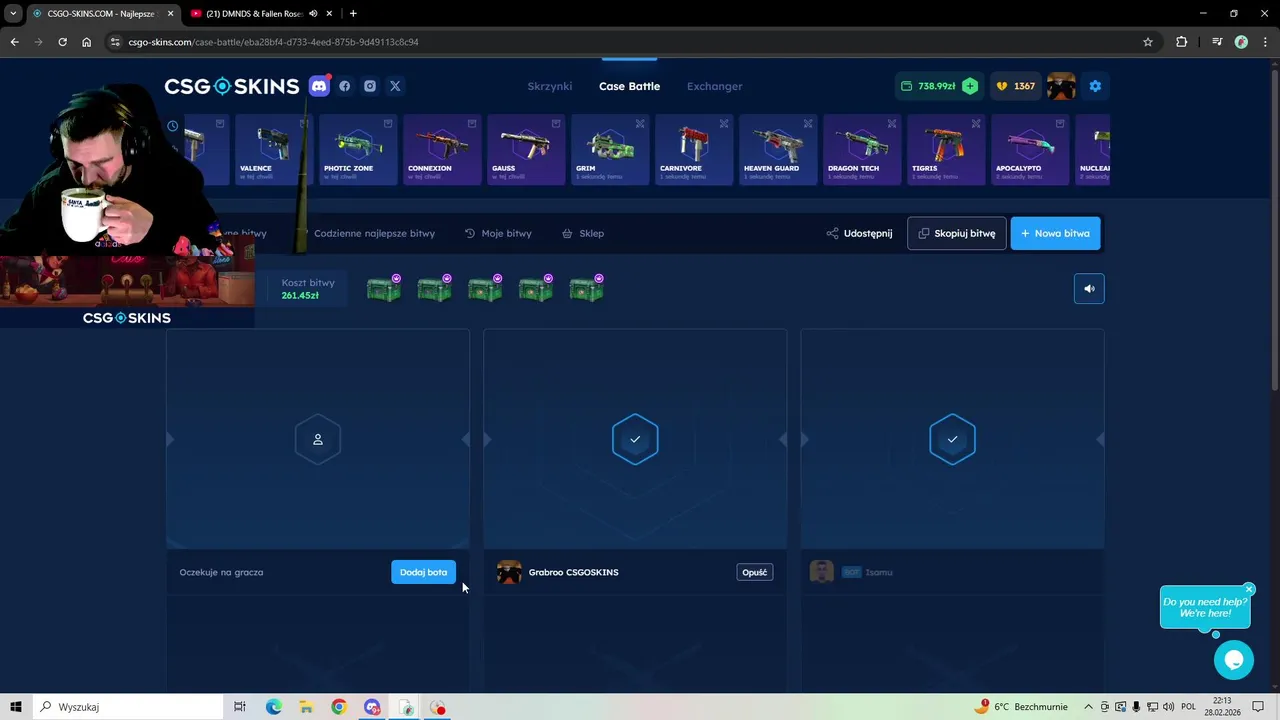Open Task View on the taskbar
Image resolution: width=1280 pixels, height=720 pixels.
pos(240,707)
